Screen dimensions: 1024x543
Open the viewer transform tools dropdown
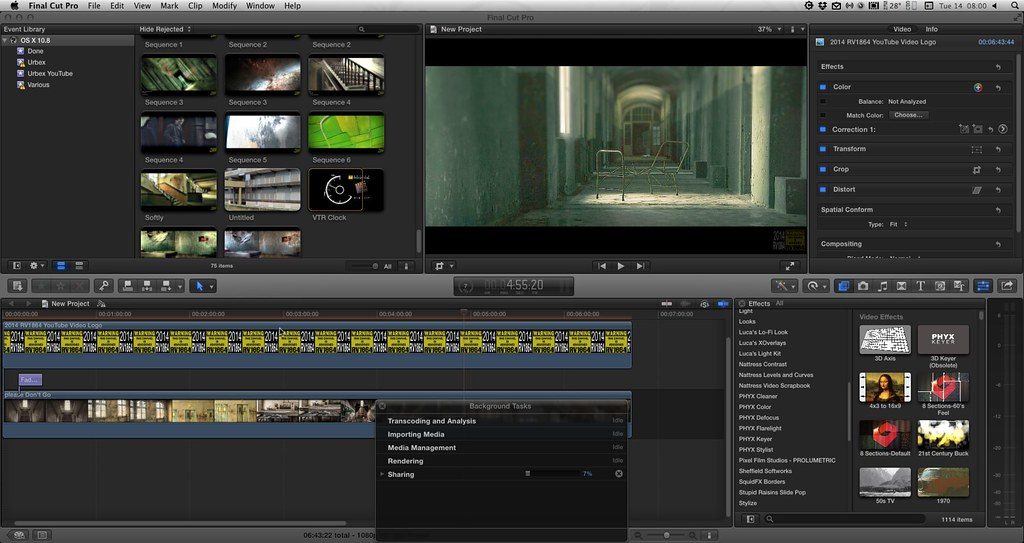pos(443,266)
